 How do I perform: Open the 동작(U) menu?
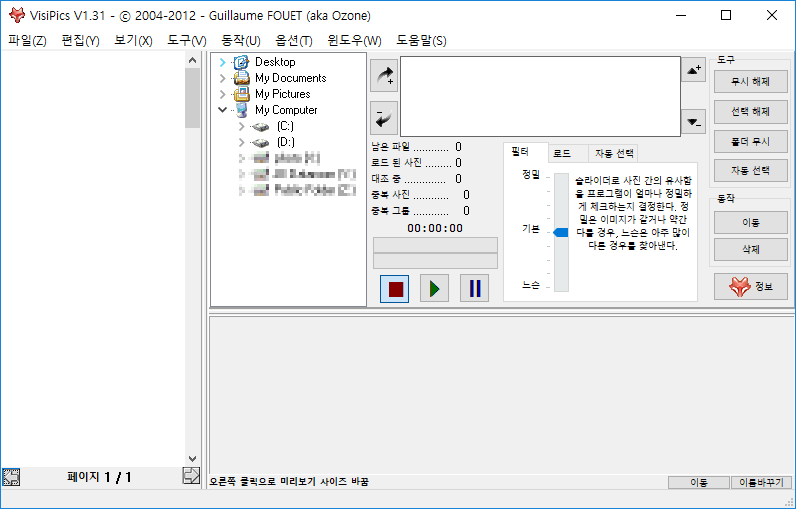point(241,41)
